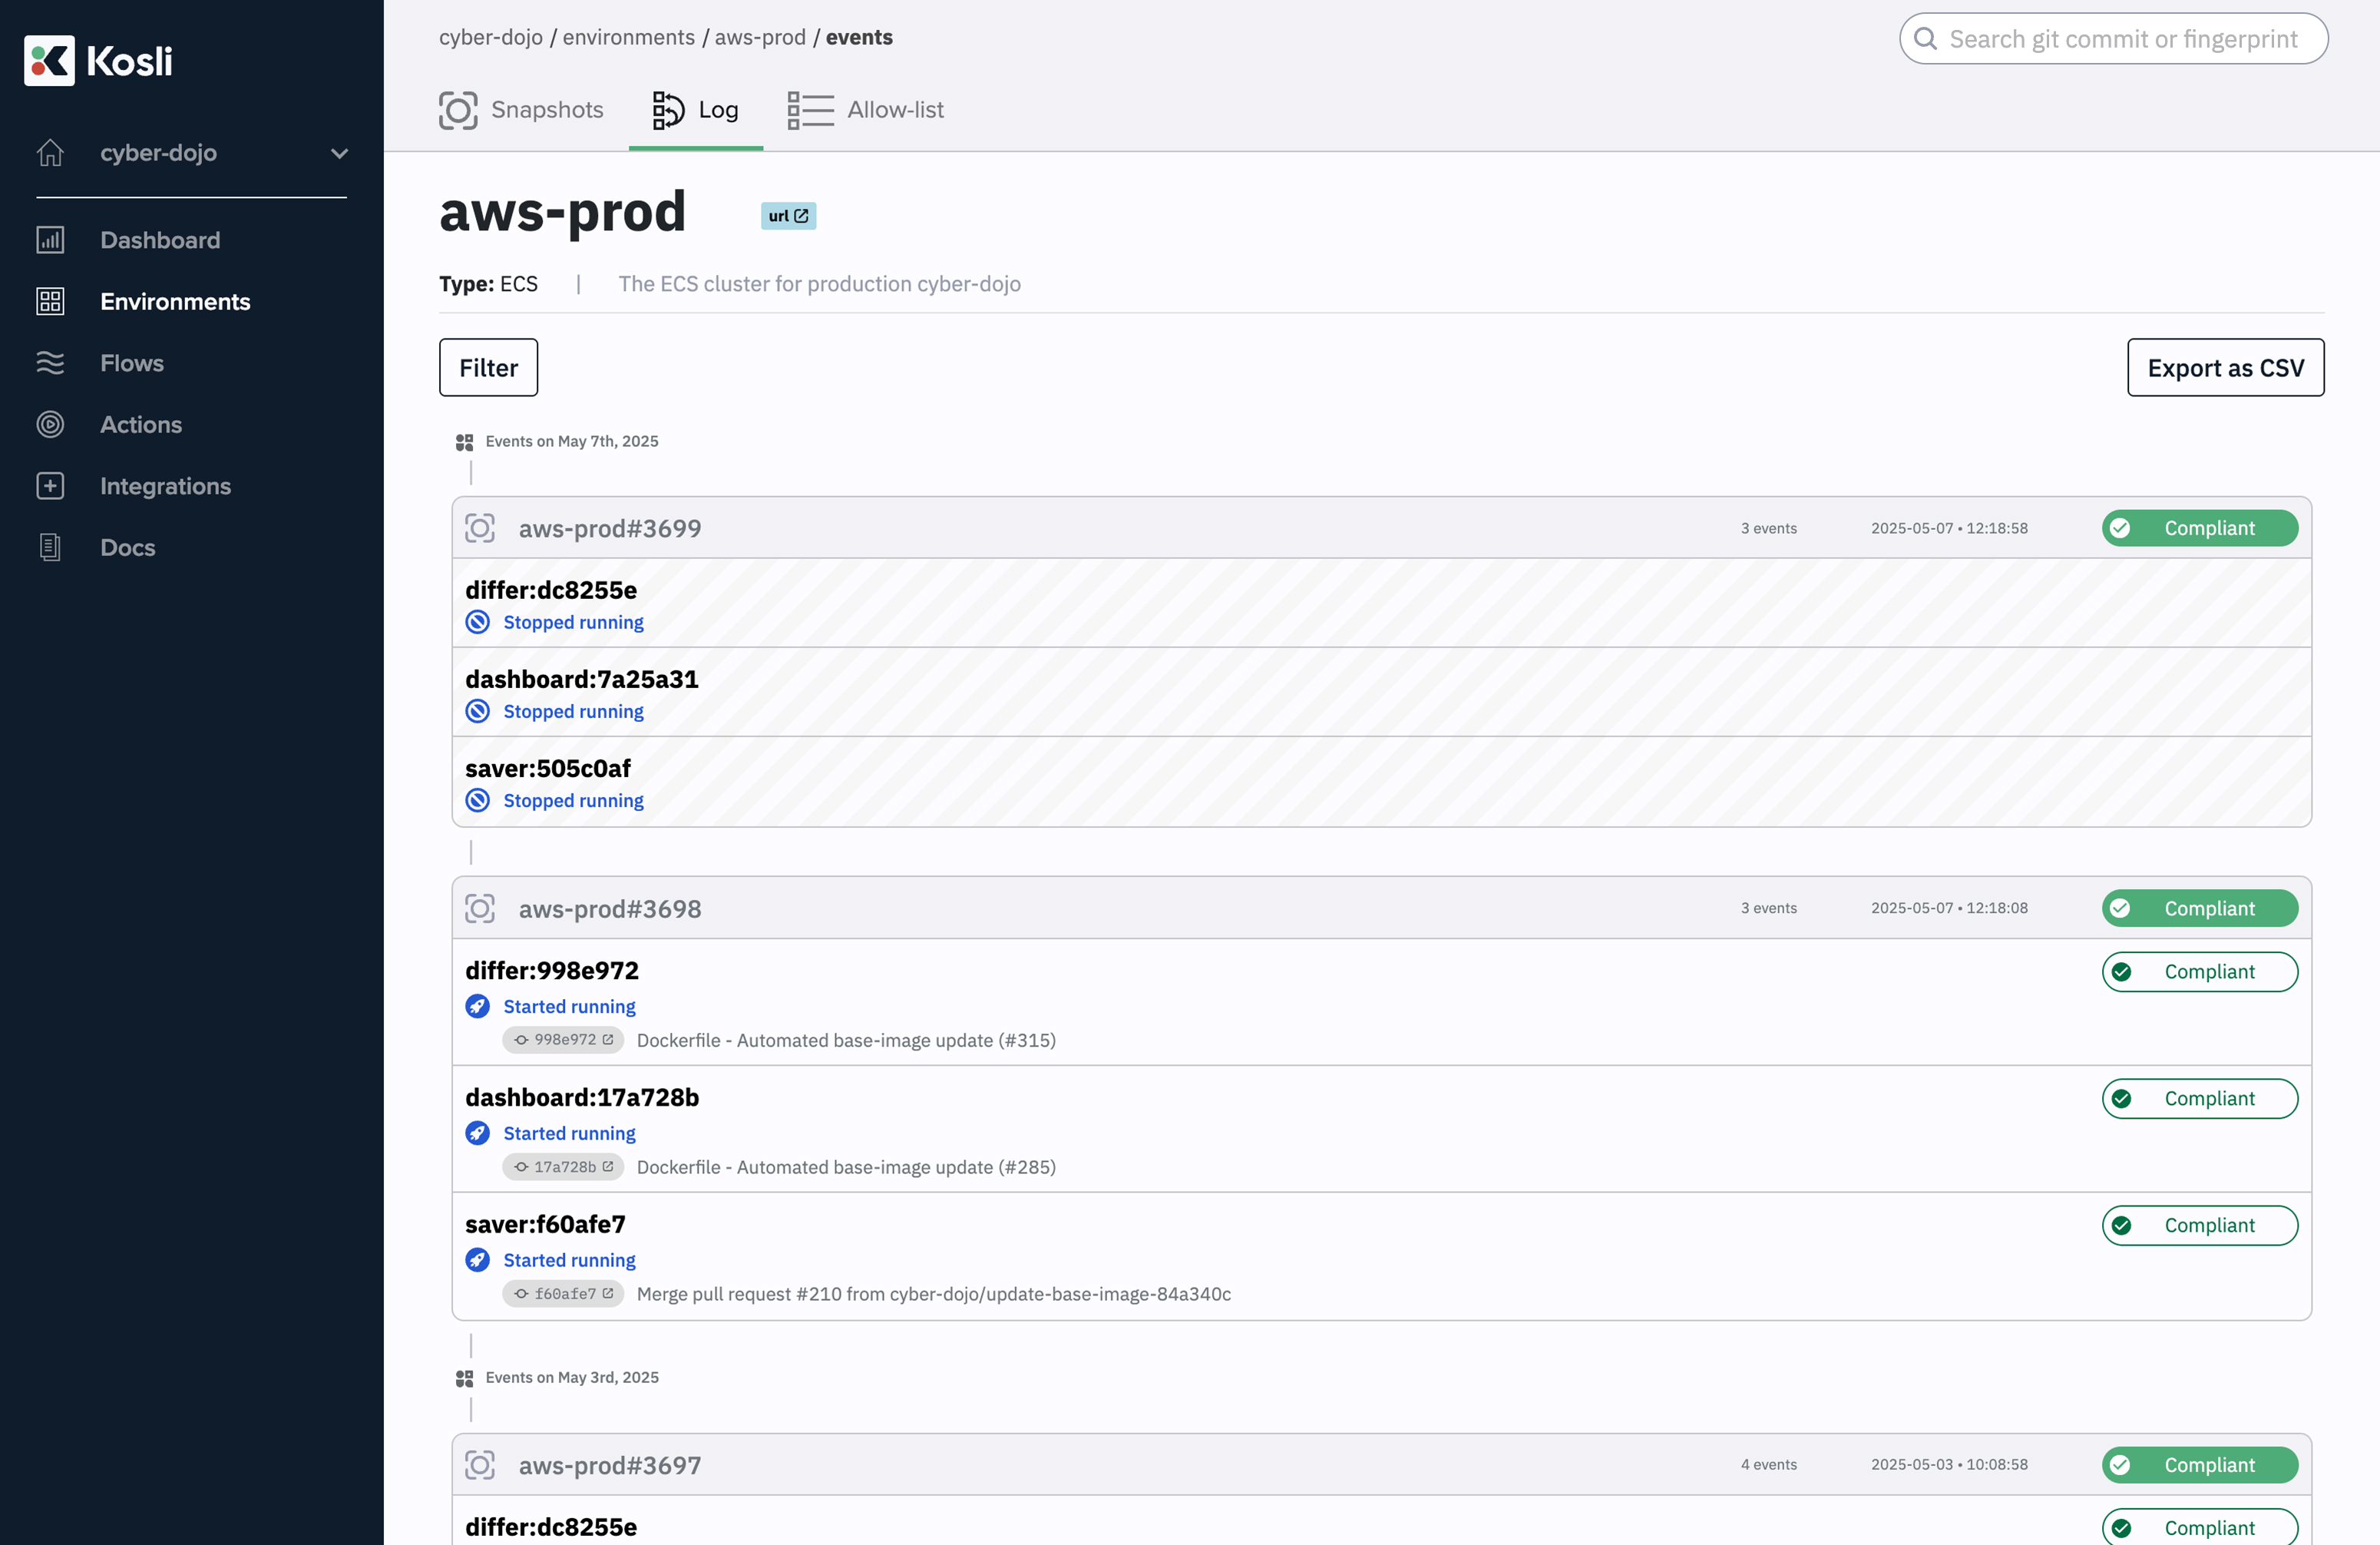
Task: Expand the cyber-dojo organization dropdown chevron
Action: (339, 153)
